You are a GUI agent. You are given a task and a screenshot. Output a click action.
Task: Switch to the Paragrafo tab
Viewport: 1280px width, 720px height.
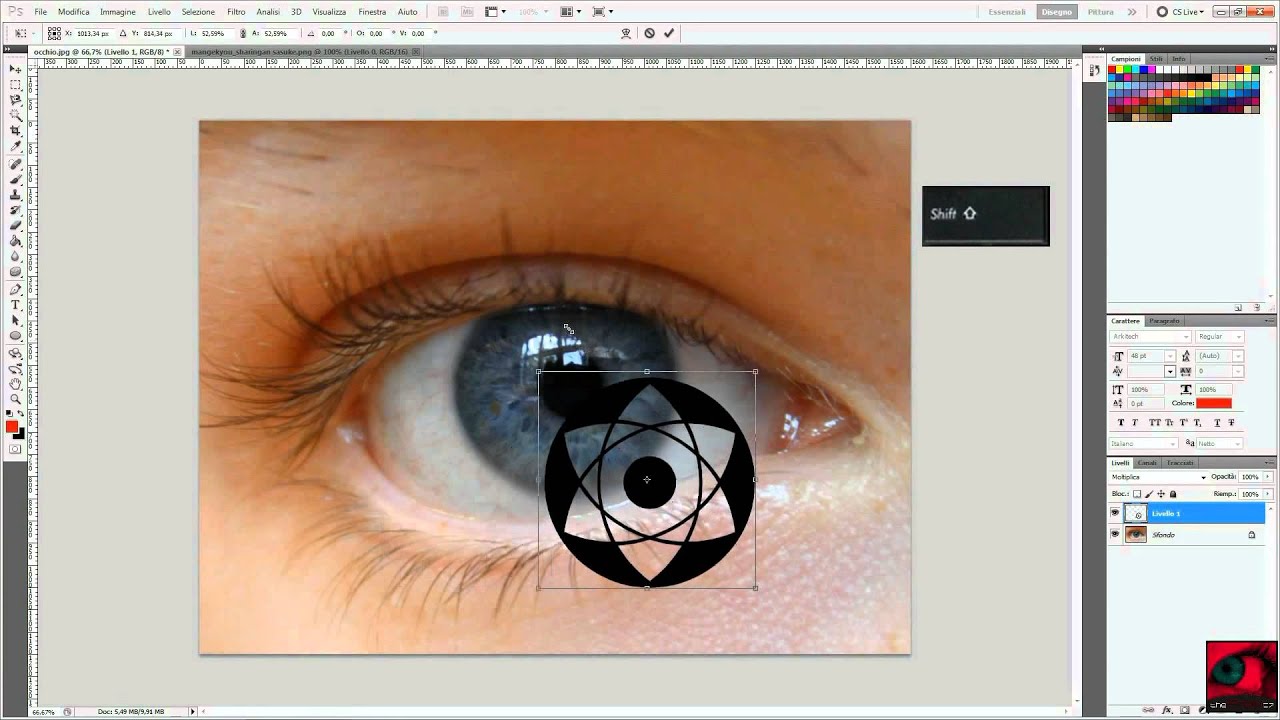click(x=1164, y=321)
